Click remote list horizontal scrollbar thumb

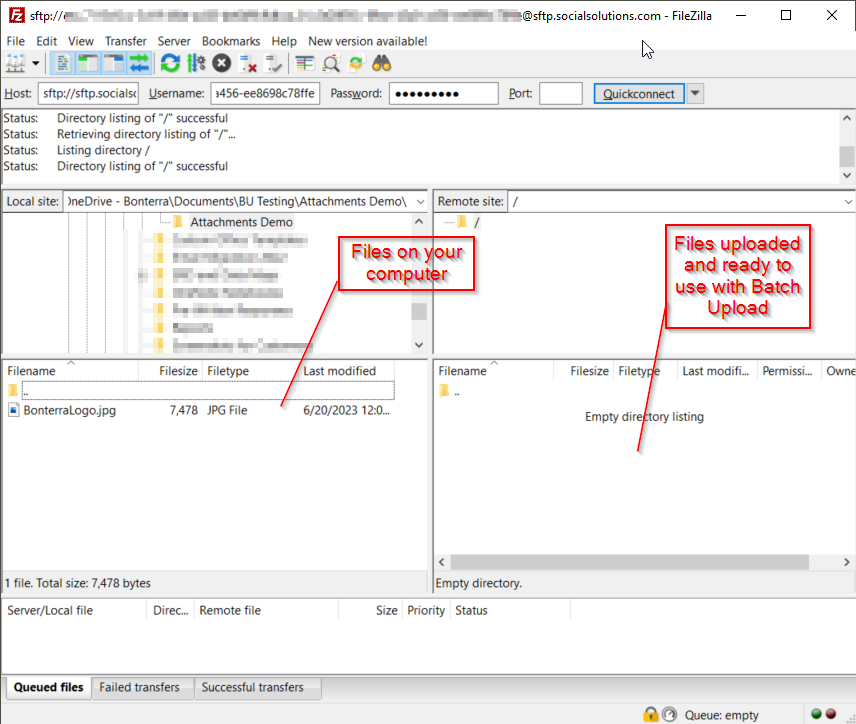(629, 562)
